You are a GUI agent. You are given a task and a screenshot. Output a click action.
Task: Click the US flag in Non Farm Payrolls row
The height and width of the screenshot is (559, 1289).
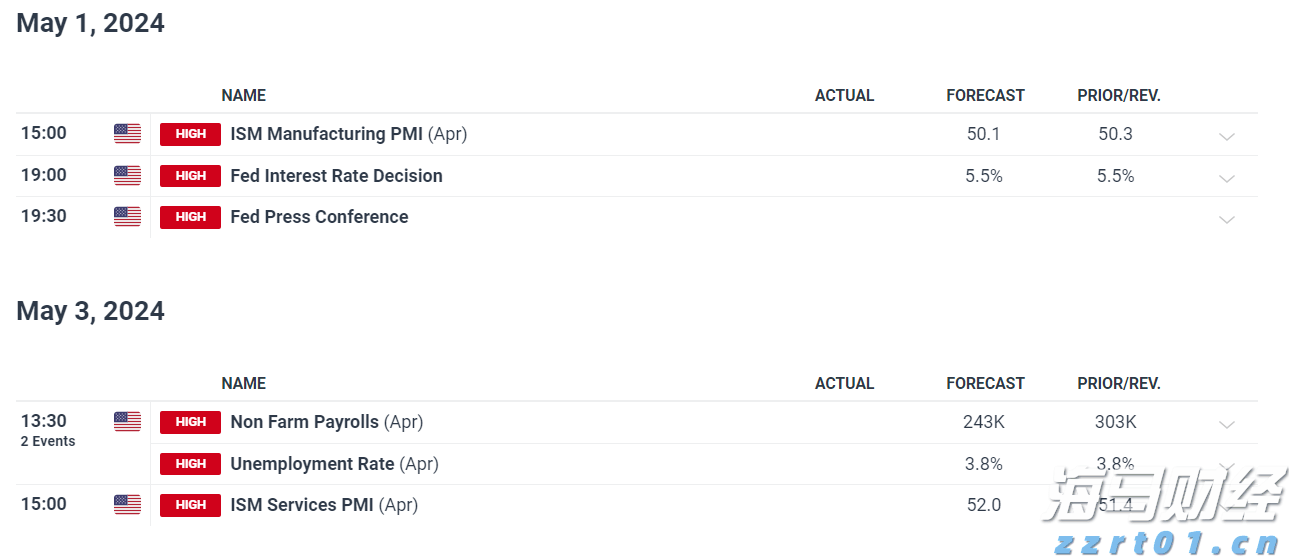click(127, 422)
